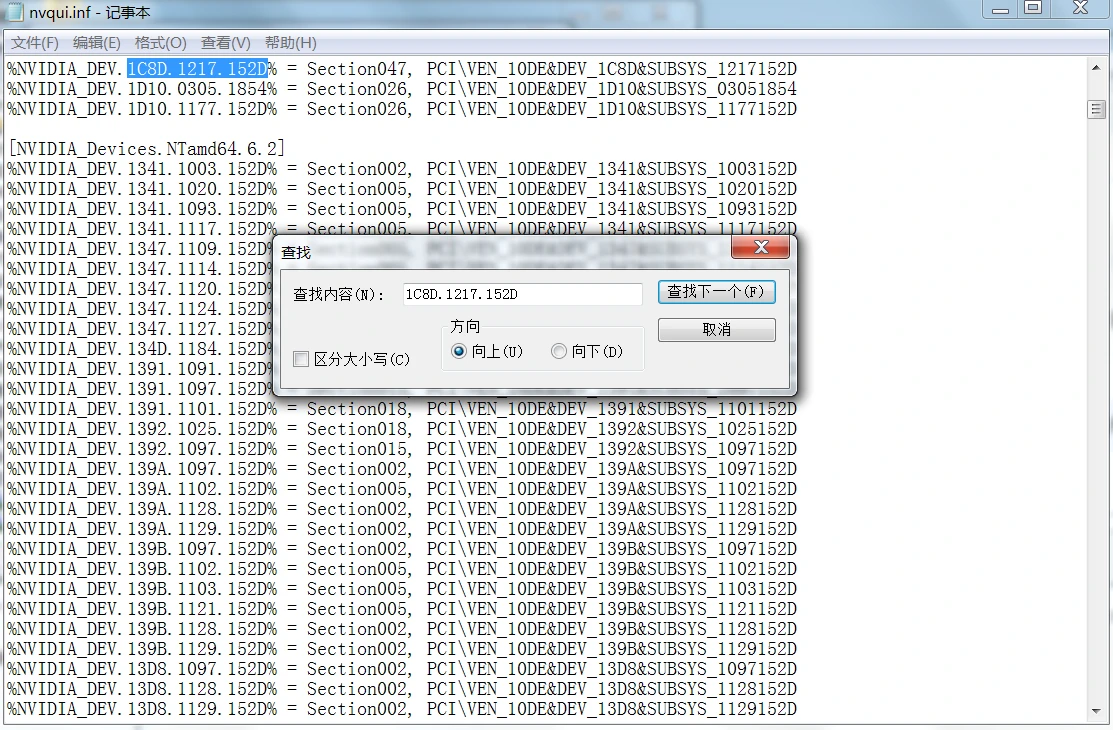Select 向下(D) direction radio button
1113x730 pixels.
[559, 352]
